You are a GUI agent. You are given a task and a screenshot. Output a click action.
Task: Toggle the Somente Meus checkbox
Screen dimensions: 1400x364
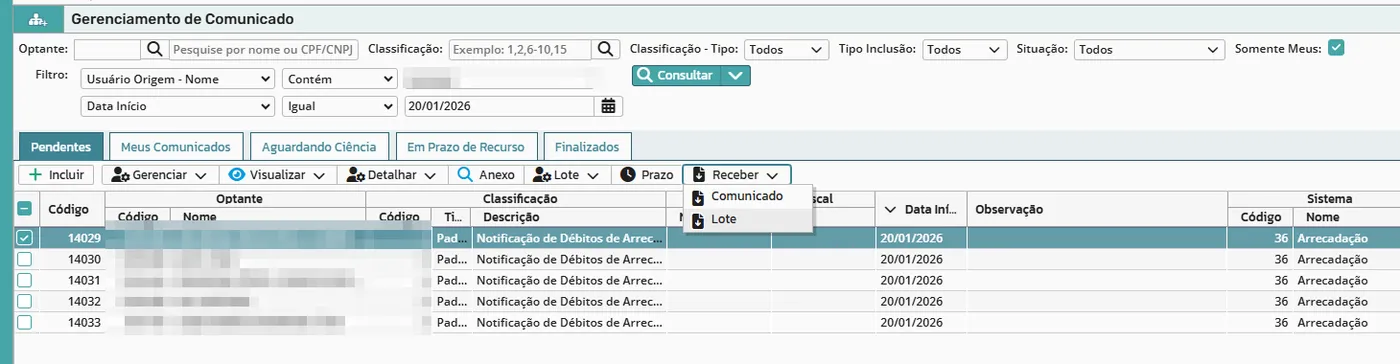(1335, 48)
